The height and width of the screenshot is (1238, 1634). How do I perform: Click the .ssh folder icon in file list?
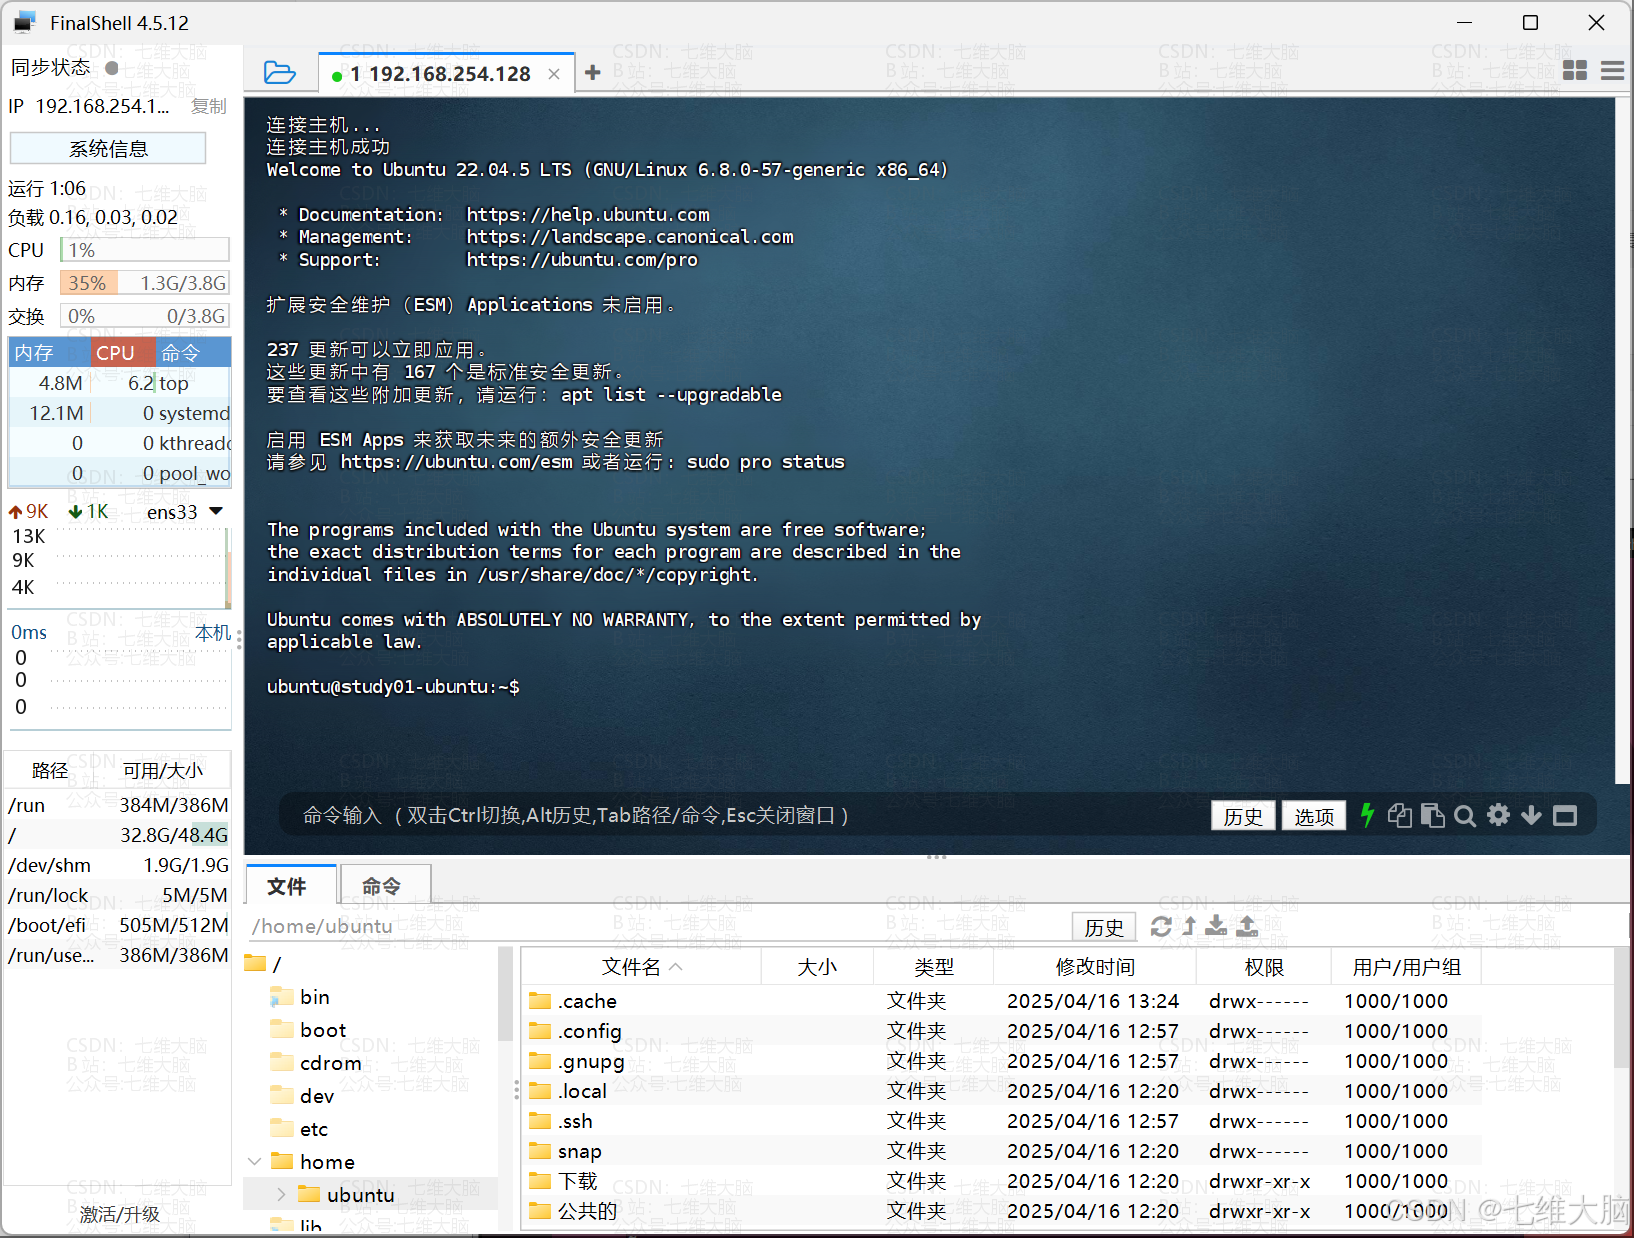coord(540,1121)
